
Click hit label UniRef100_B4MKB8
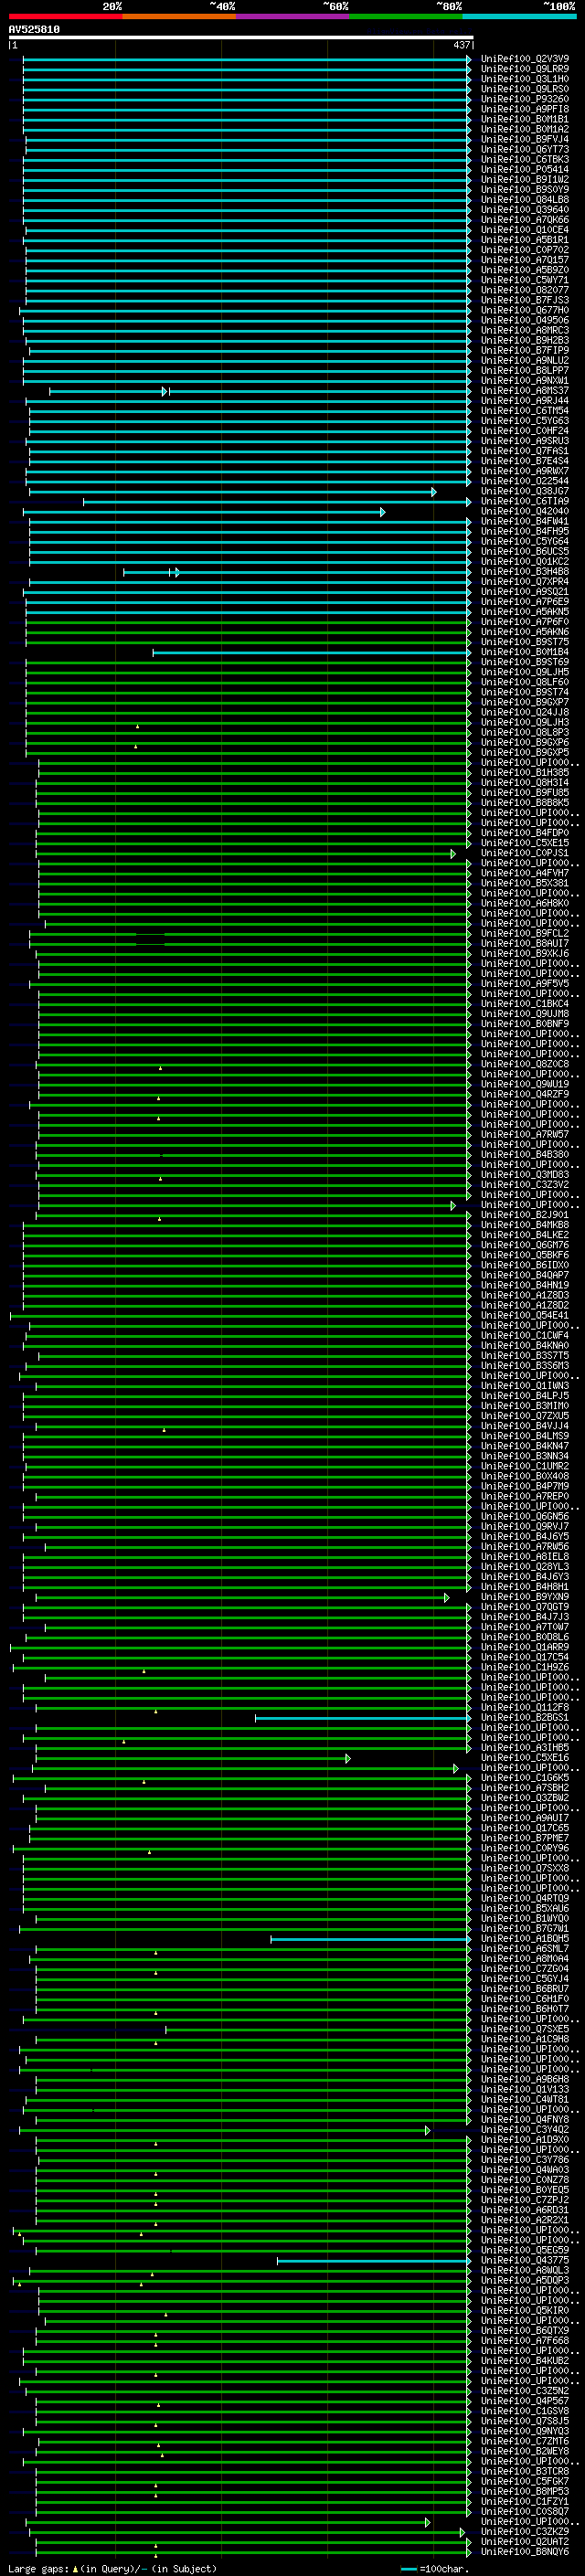tap(525, 1225)
